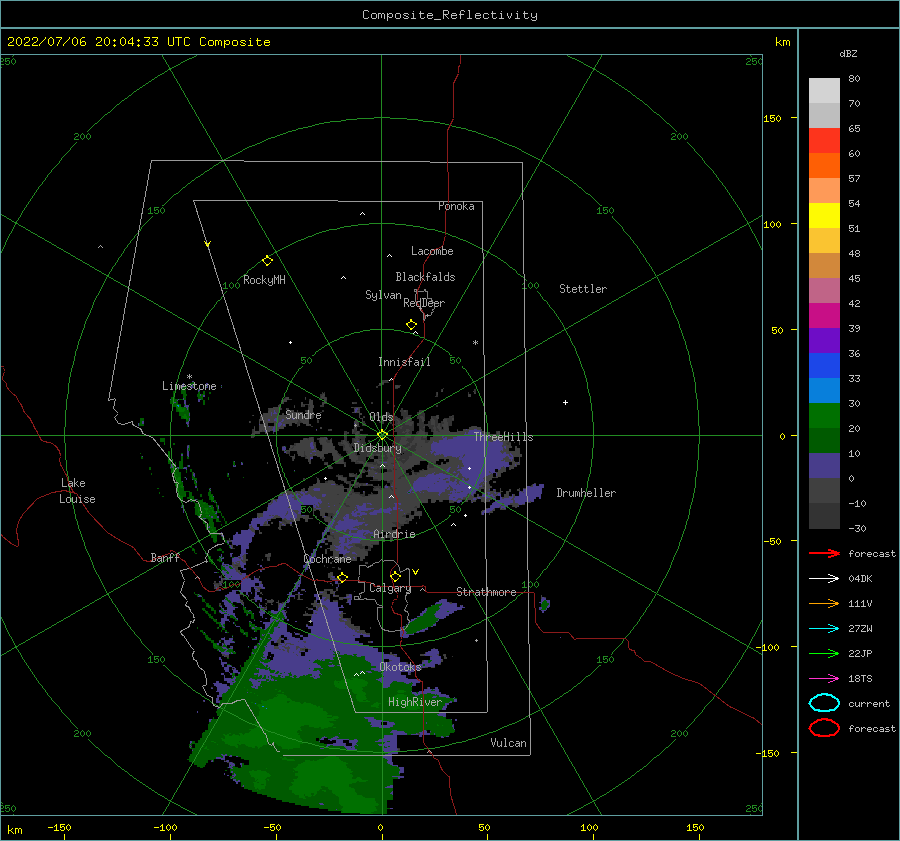The height and width of the screenshot is (841, 900).
Task: Click the red forecast arrow in legend
Action: 824,553
